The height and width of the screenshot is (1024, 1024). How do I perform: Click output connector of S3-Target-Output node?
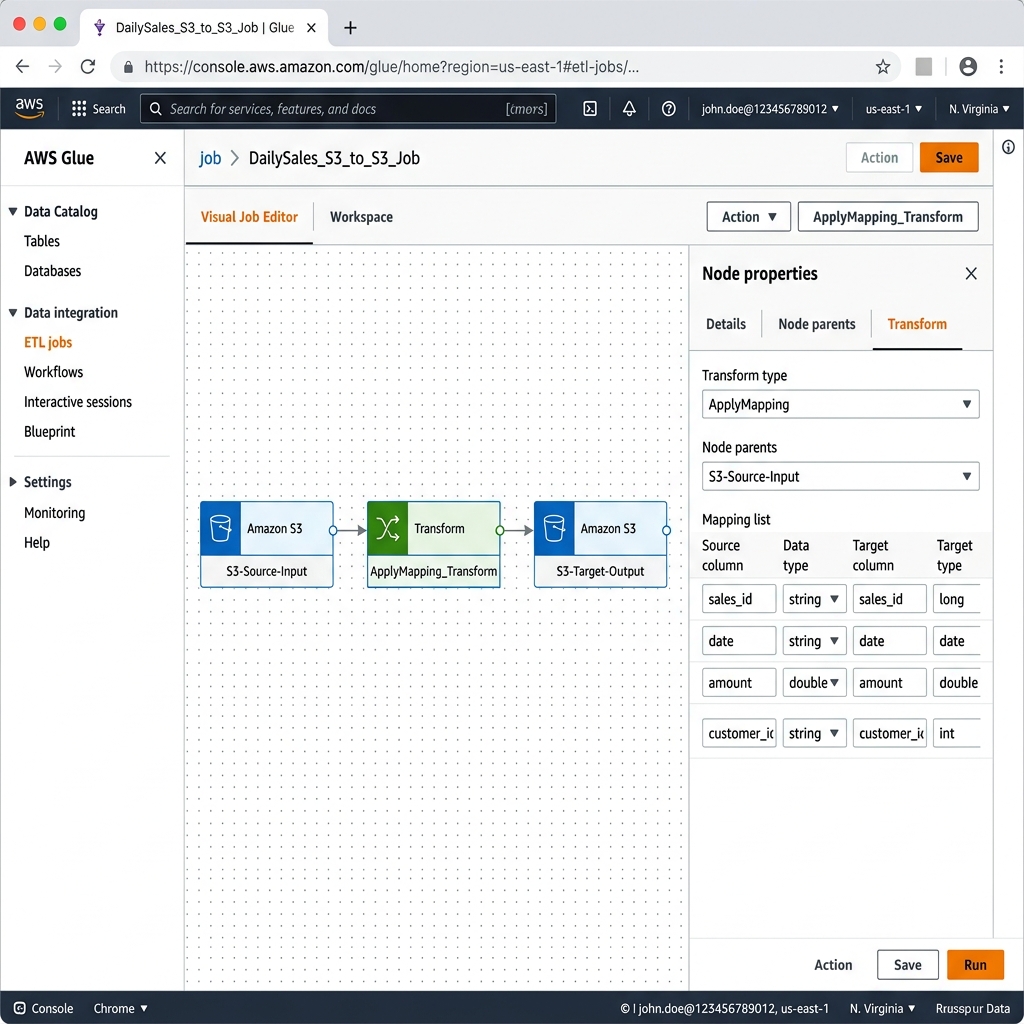(x=666, y=530)
